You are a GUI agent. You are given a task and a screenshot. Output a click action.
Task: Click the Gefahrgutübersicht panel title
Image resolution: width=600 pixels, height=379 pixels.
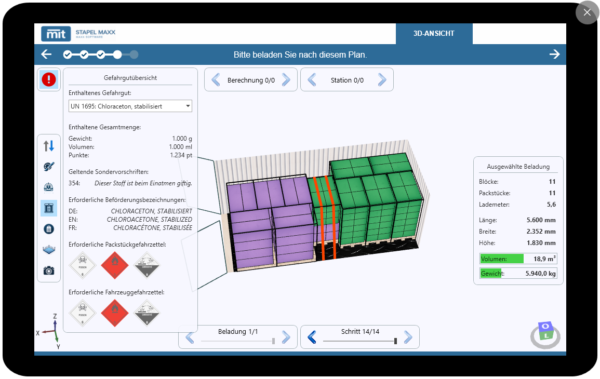tap(130, 78)
